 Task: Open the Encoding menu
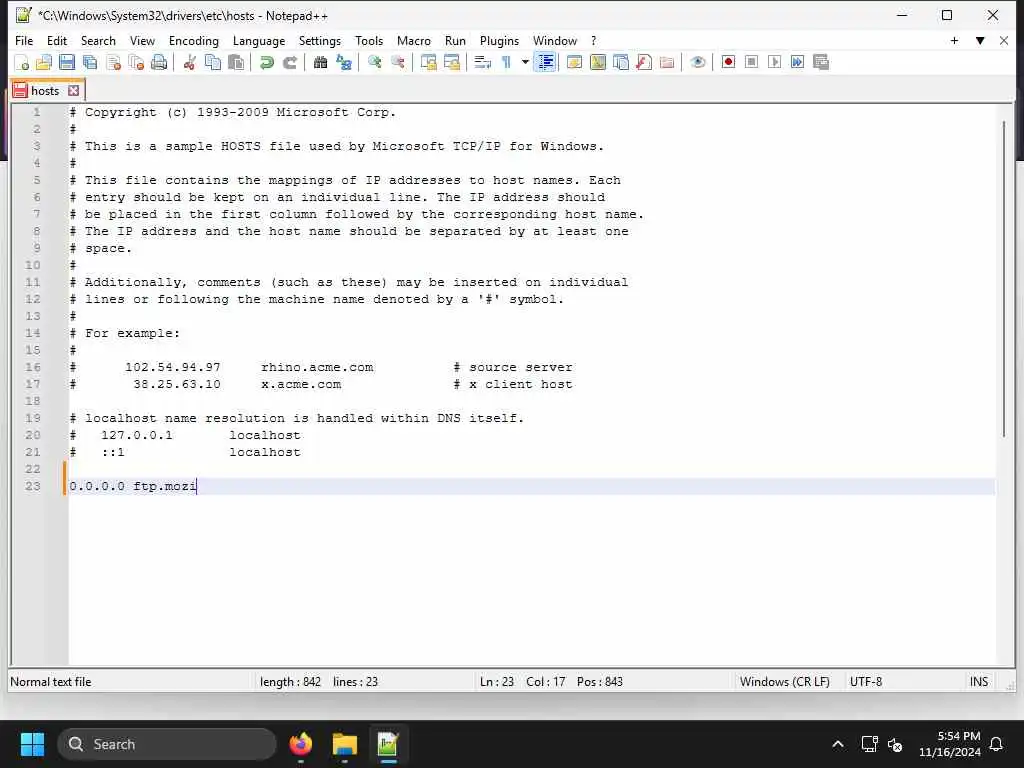(x=194, y=40)
